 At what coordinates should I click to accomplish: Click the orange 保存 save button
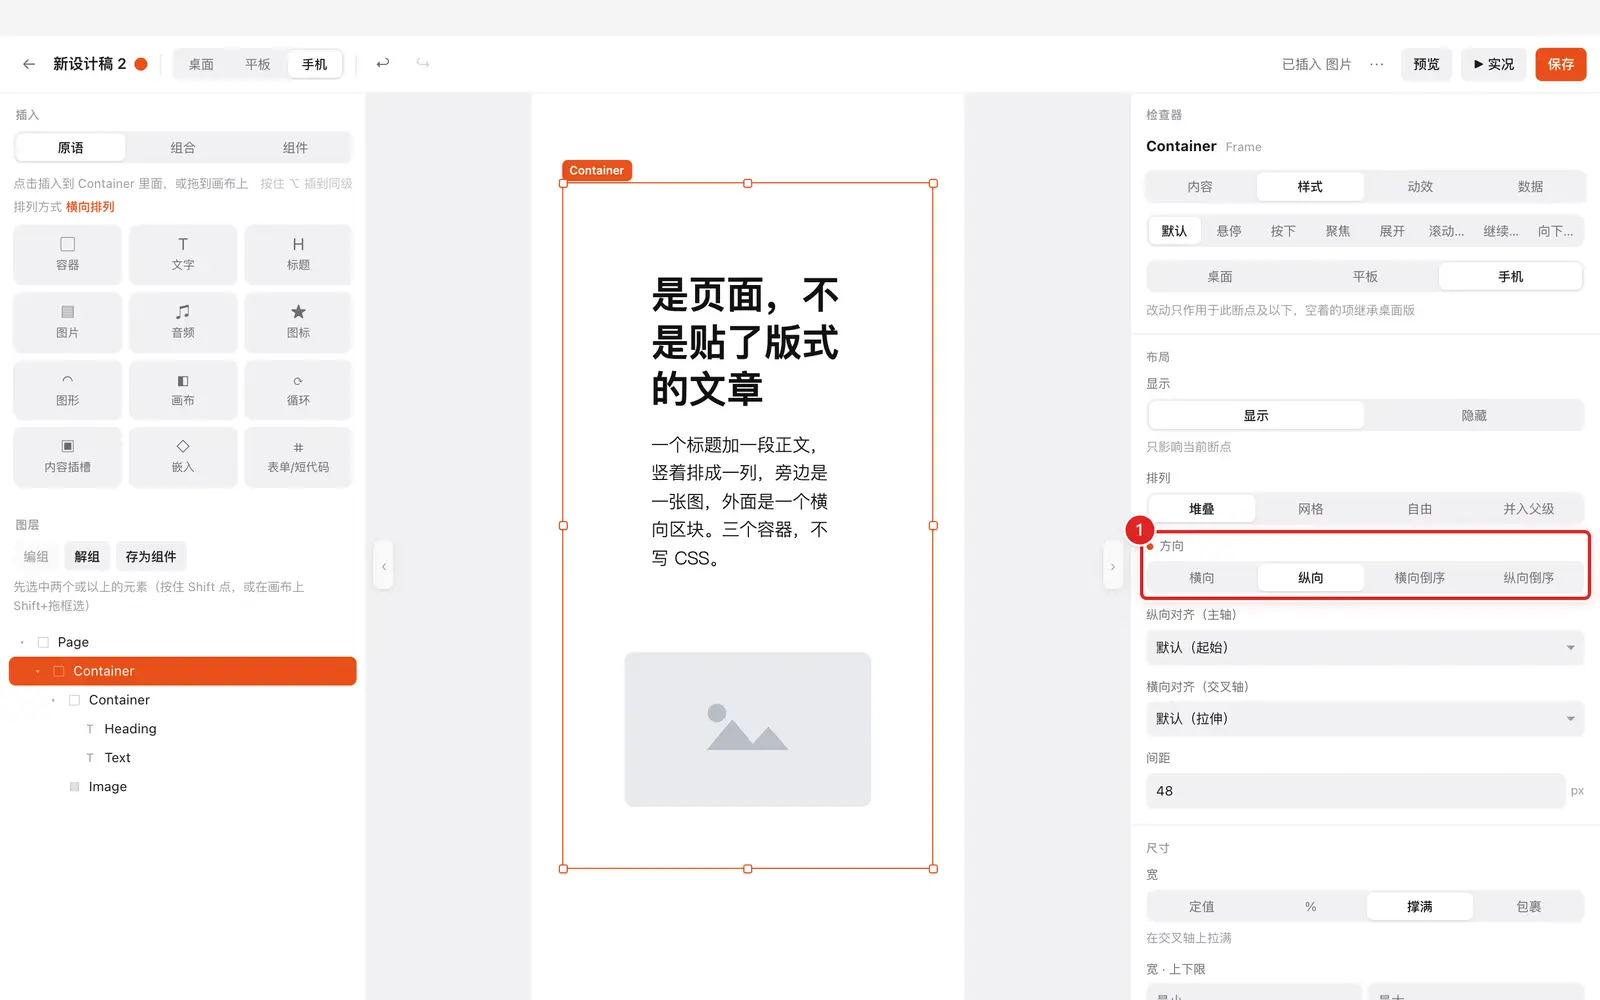[x=1561, y=64]
